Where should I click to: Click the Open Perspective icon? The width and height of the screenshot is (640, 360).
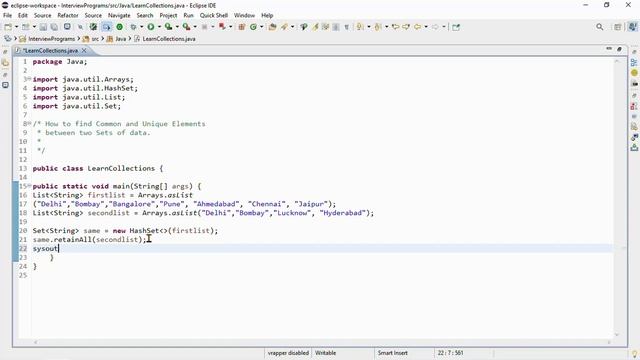(x=618, y=27)
